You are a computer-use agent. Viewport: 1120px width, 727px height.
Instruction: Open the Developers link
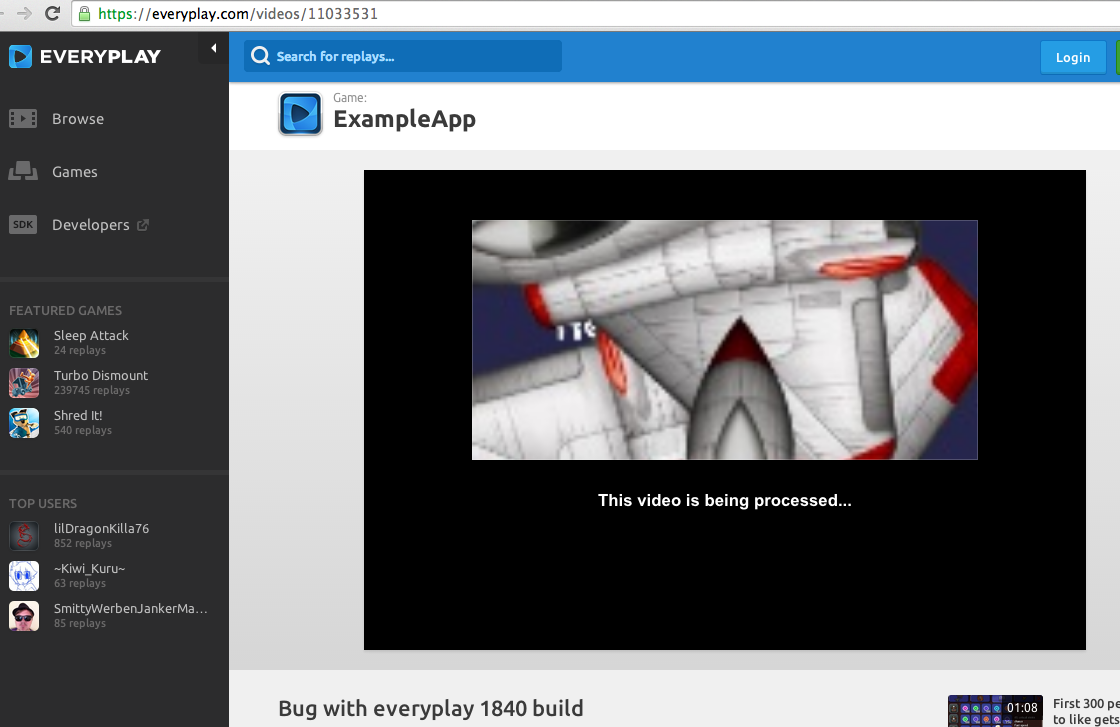coord(91,224)
